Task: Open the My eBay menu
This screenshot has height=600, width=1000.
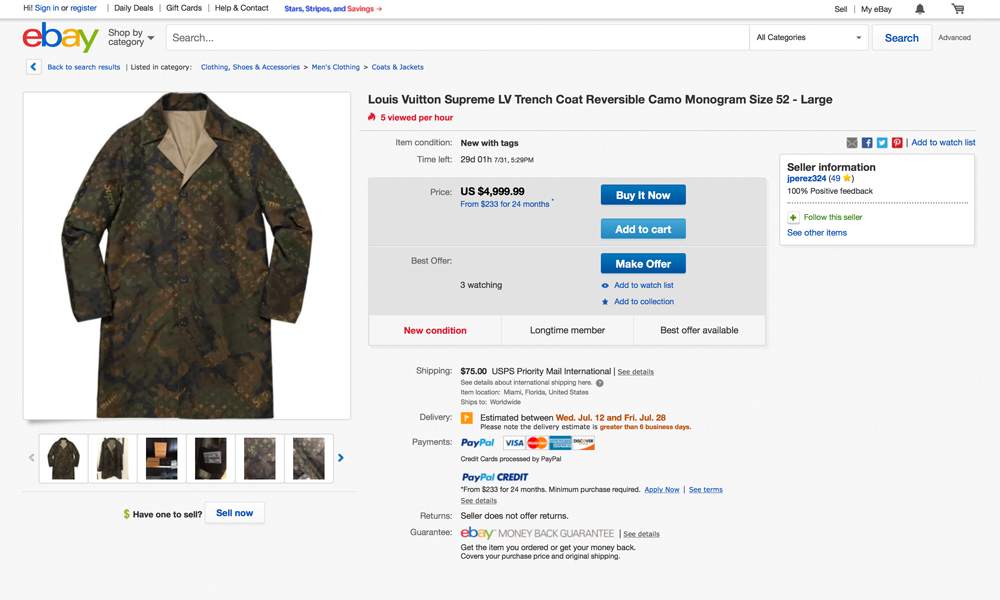Action: [876, 9]
